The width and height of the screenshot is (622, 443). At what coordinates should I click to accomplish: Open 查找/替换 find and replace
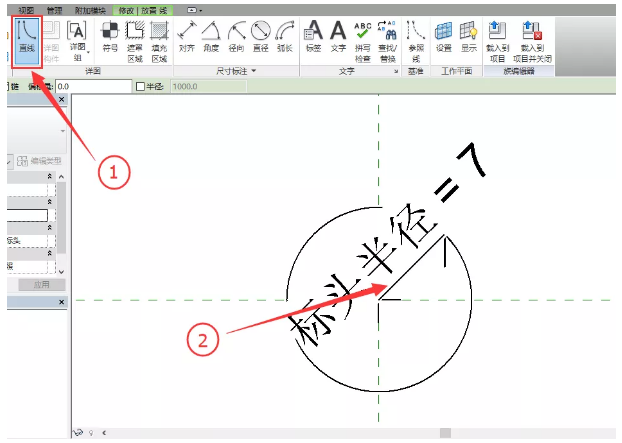click(387, 41)
